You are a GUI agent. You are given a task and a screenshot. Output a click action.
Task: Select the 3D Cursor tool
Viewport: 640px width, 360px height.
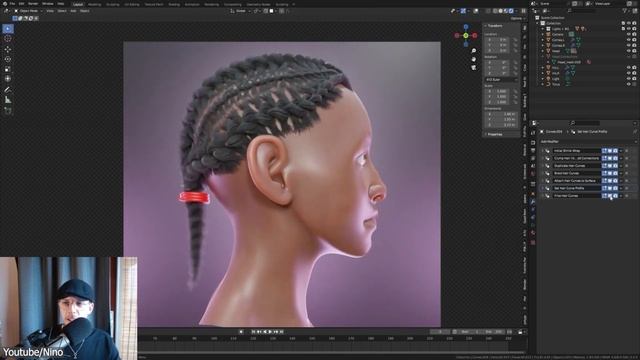click(8, 39)
